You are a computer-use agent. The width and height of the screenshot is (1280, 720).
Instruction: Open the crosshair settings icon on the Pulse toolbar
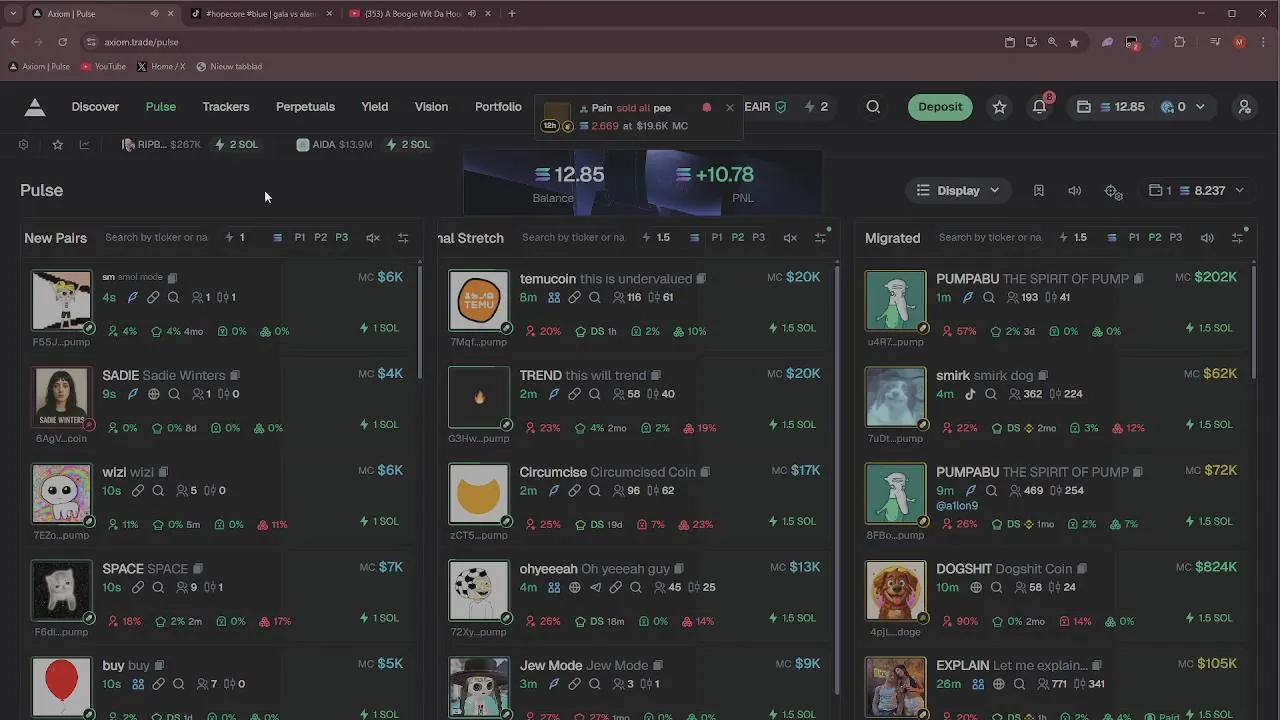(1113, 191)
